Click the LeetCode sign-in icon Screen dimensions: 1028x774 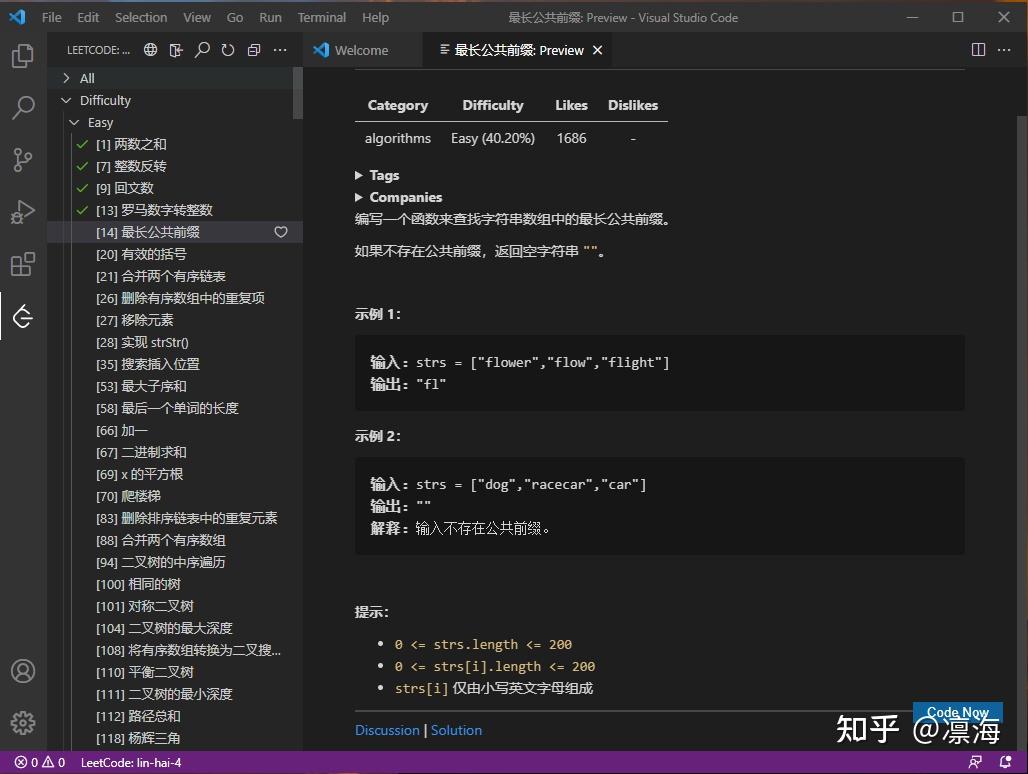176,50
